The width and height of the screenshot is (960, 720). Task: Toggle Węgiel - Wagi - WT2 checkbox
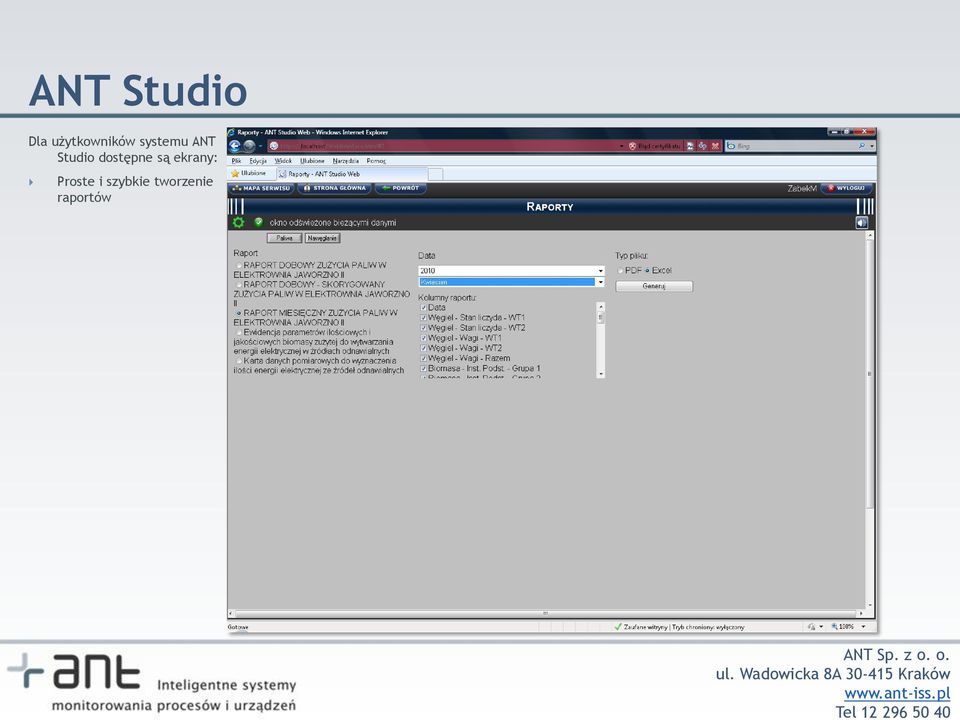pos(423,348)
